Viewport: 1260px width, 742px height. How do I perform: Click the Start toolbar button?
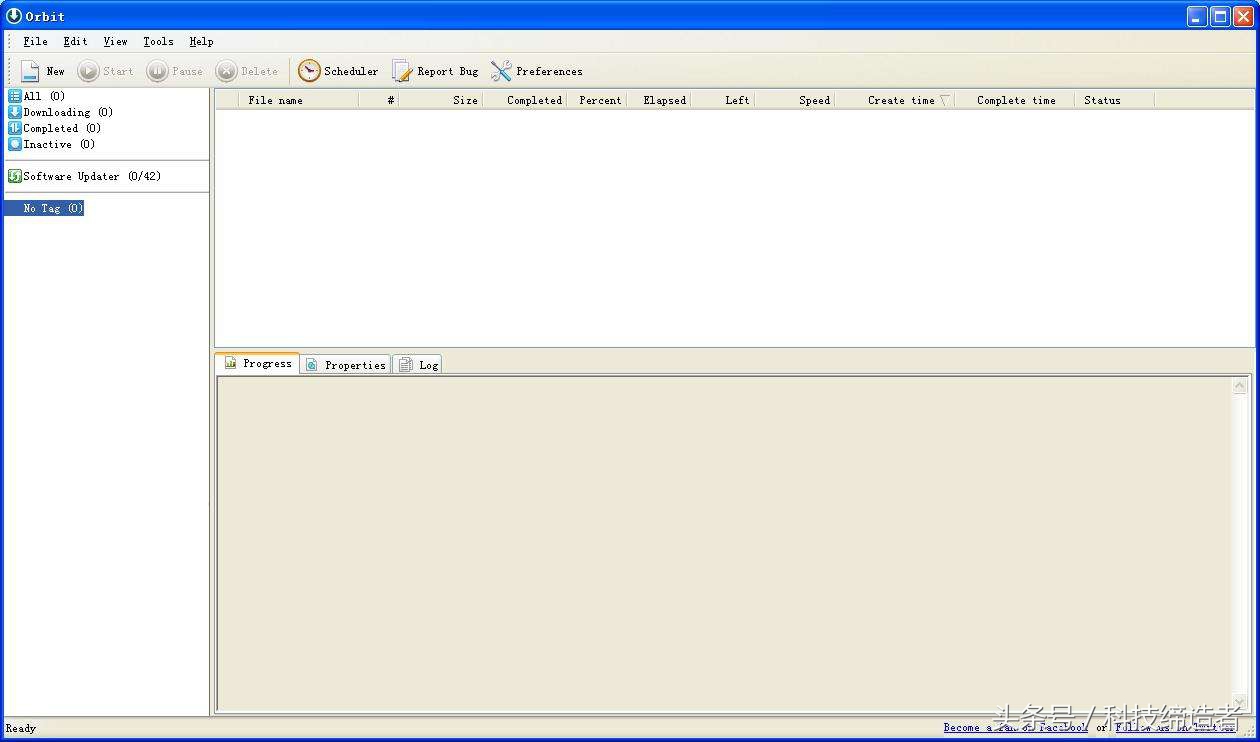[105, 71]
